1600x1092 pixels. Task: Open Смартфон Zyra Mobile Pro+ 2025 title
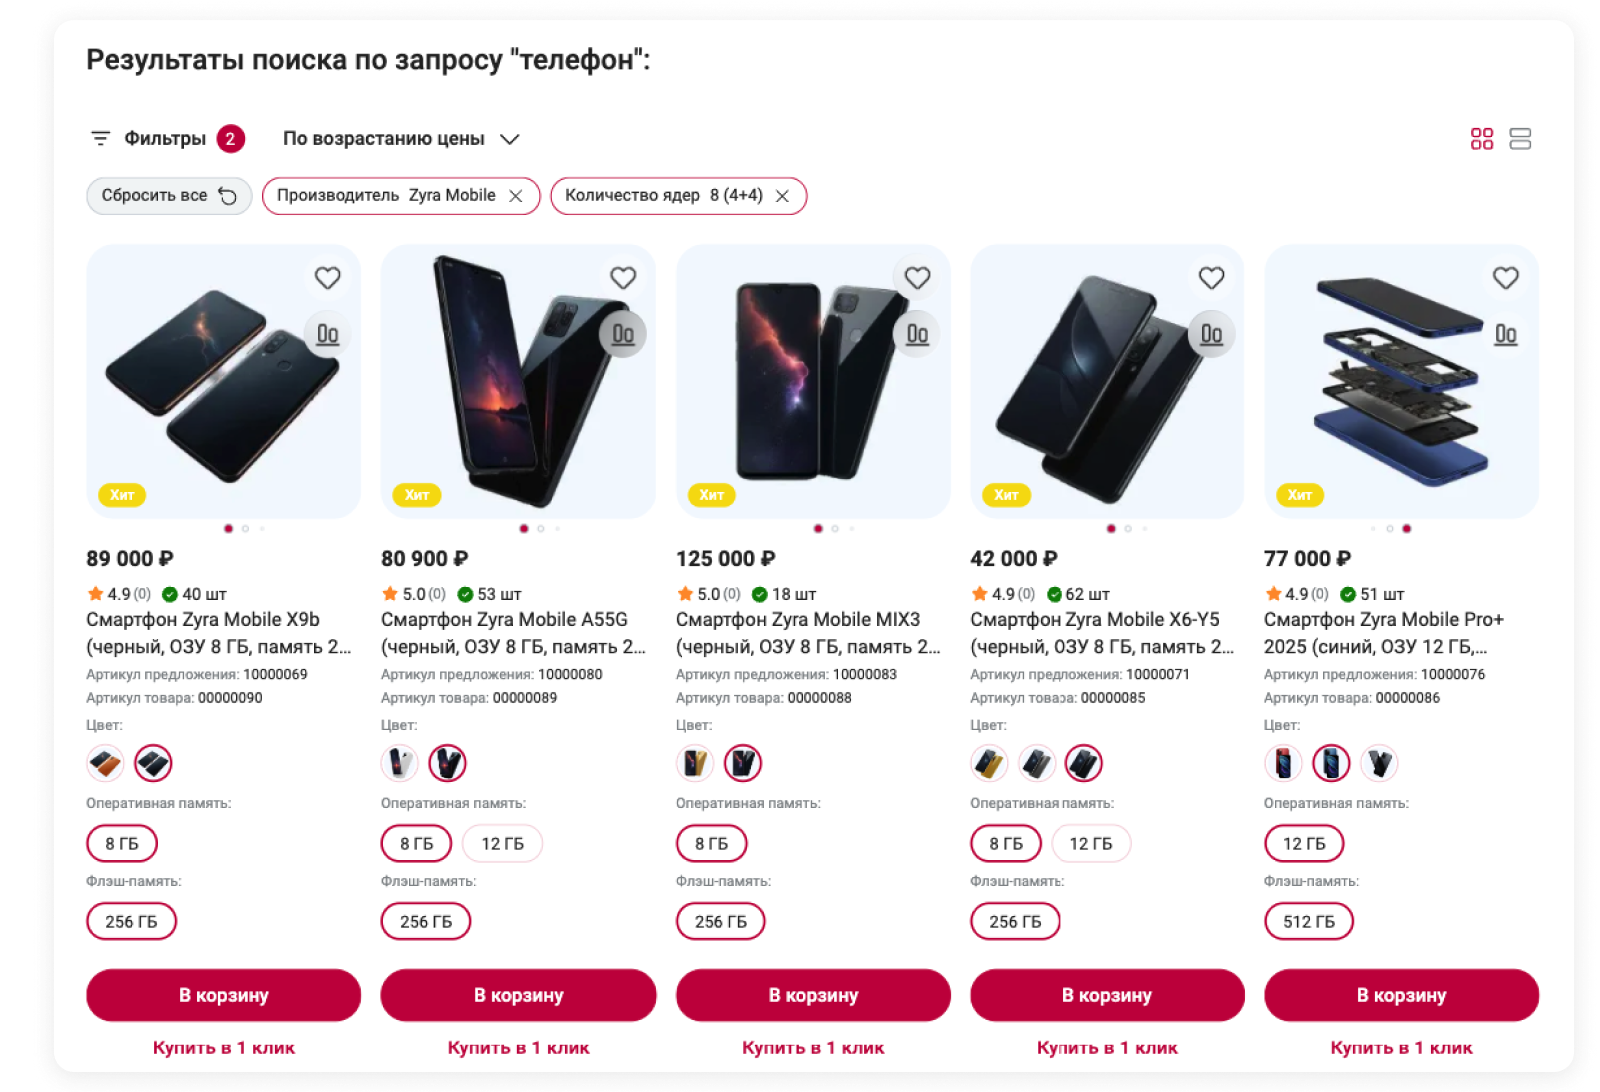[x=1384, y=633]
